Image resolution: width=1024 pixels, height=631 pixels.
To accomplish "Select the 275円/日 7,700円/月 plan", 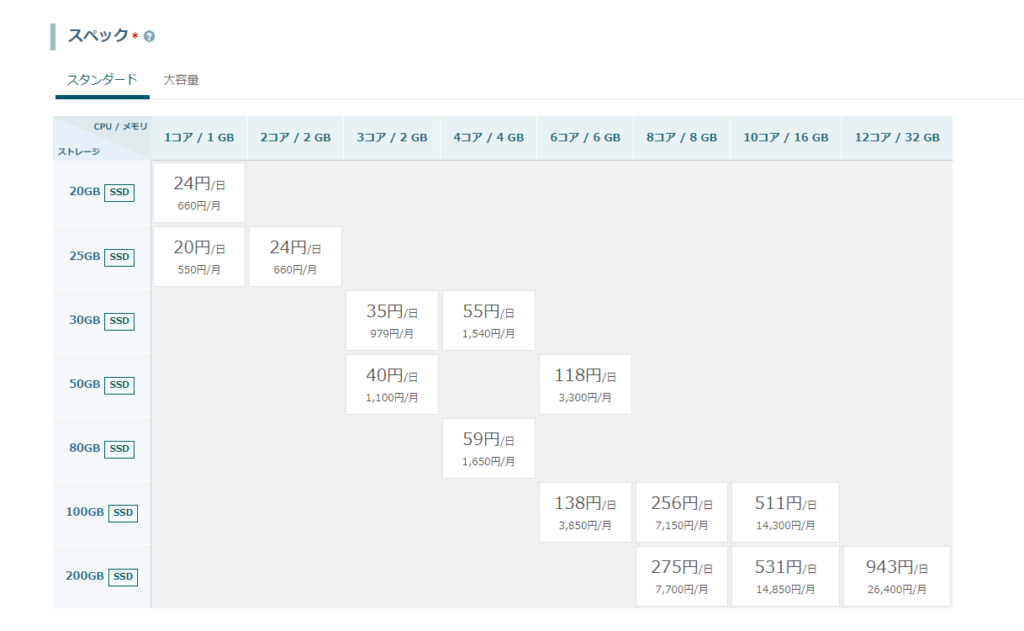I will click(681, 577).
